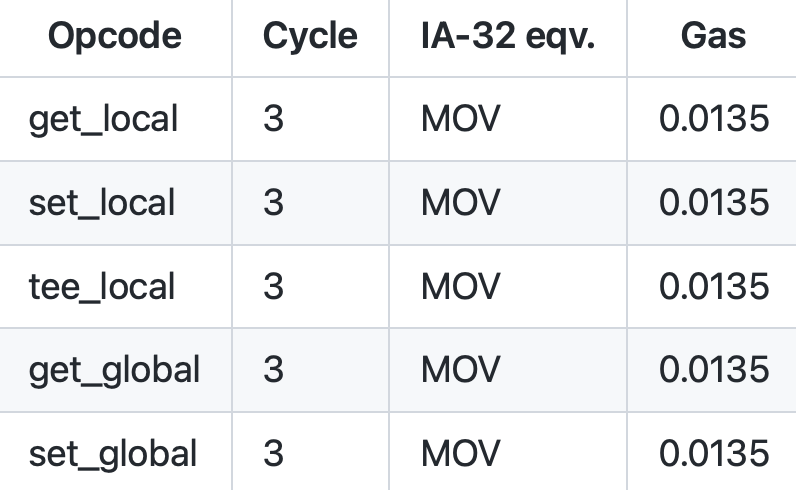The width and height of the screenshot is (796, 490).
Task: Click the Opcode column header
Action: [x=115, y=37]
